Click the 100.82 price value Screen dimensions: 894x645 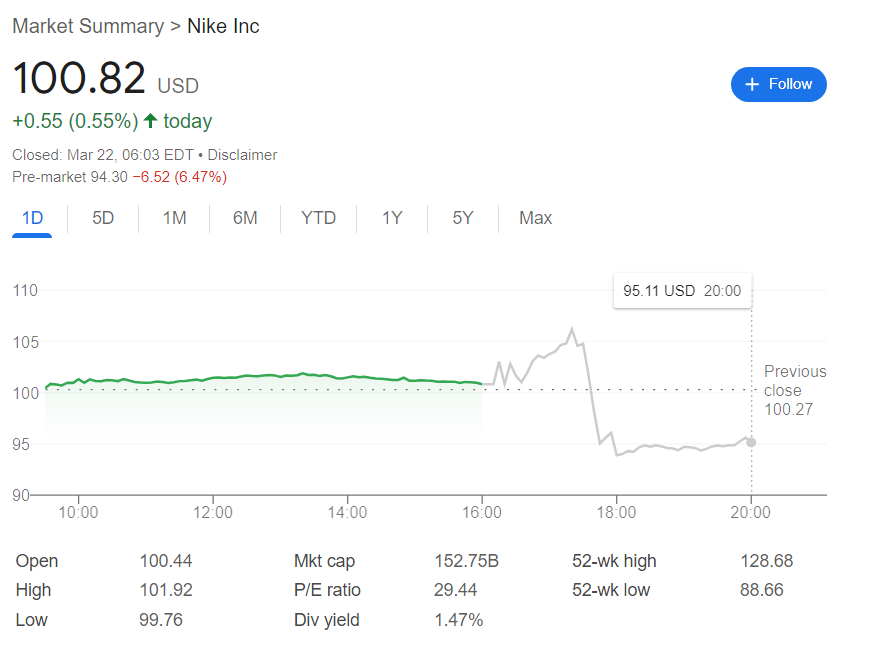79,78
